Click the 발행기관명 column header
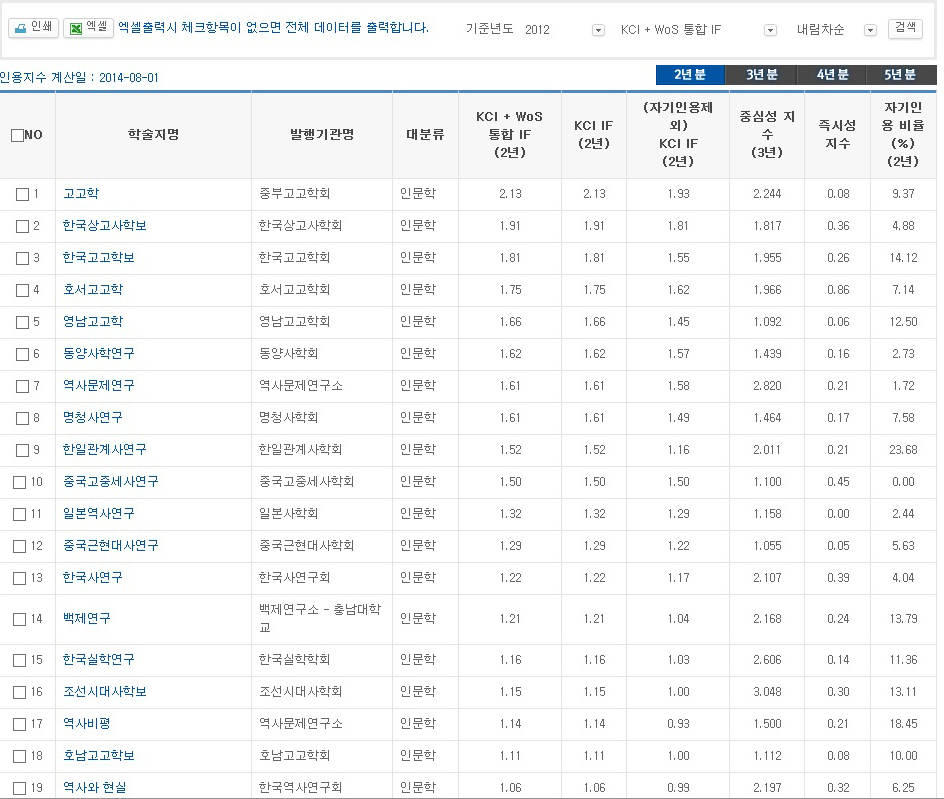This screenshot has height=799, width=944. pyautogui.click(x=322, y=134)
